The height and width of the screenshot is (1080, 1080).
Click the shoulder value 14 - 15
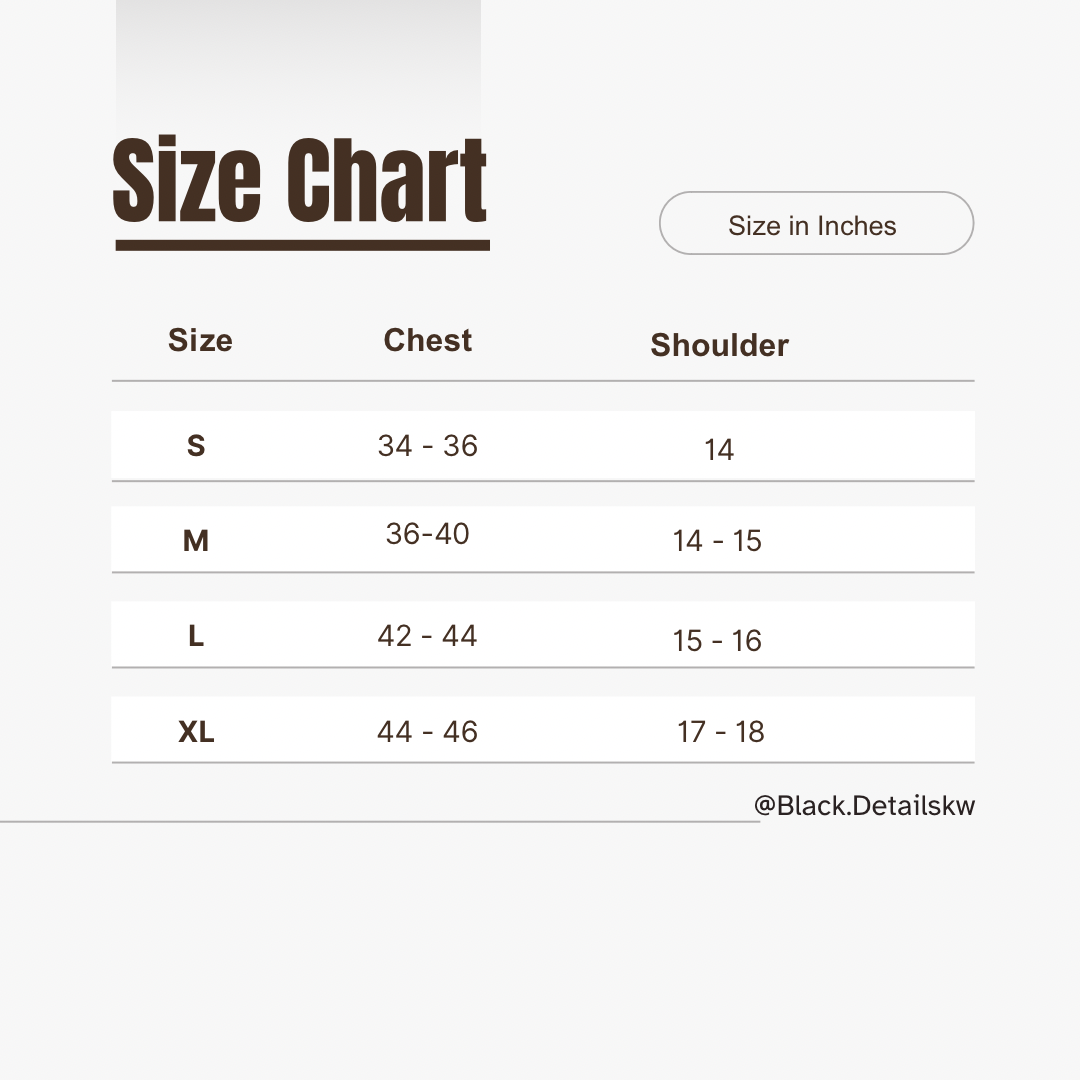click(717, 541)
